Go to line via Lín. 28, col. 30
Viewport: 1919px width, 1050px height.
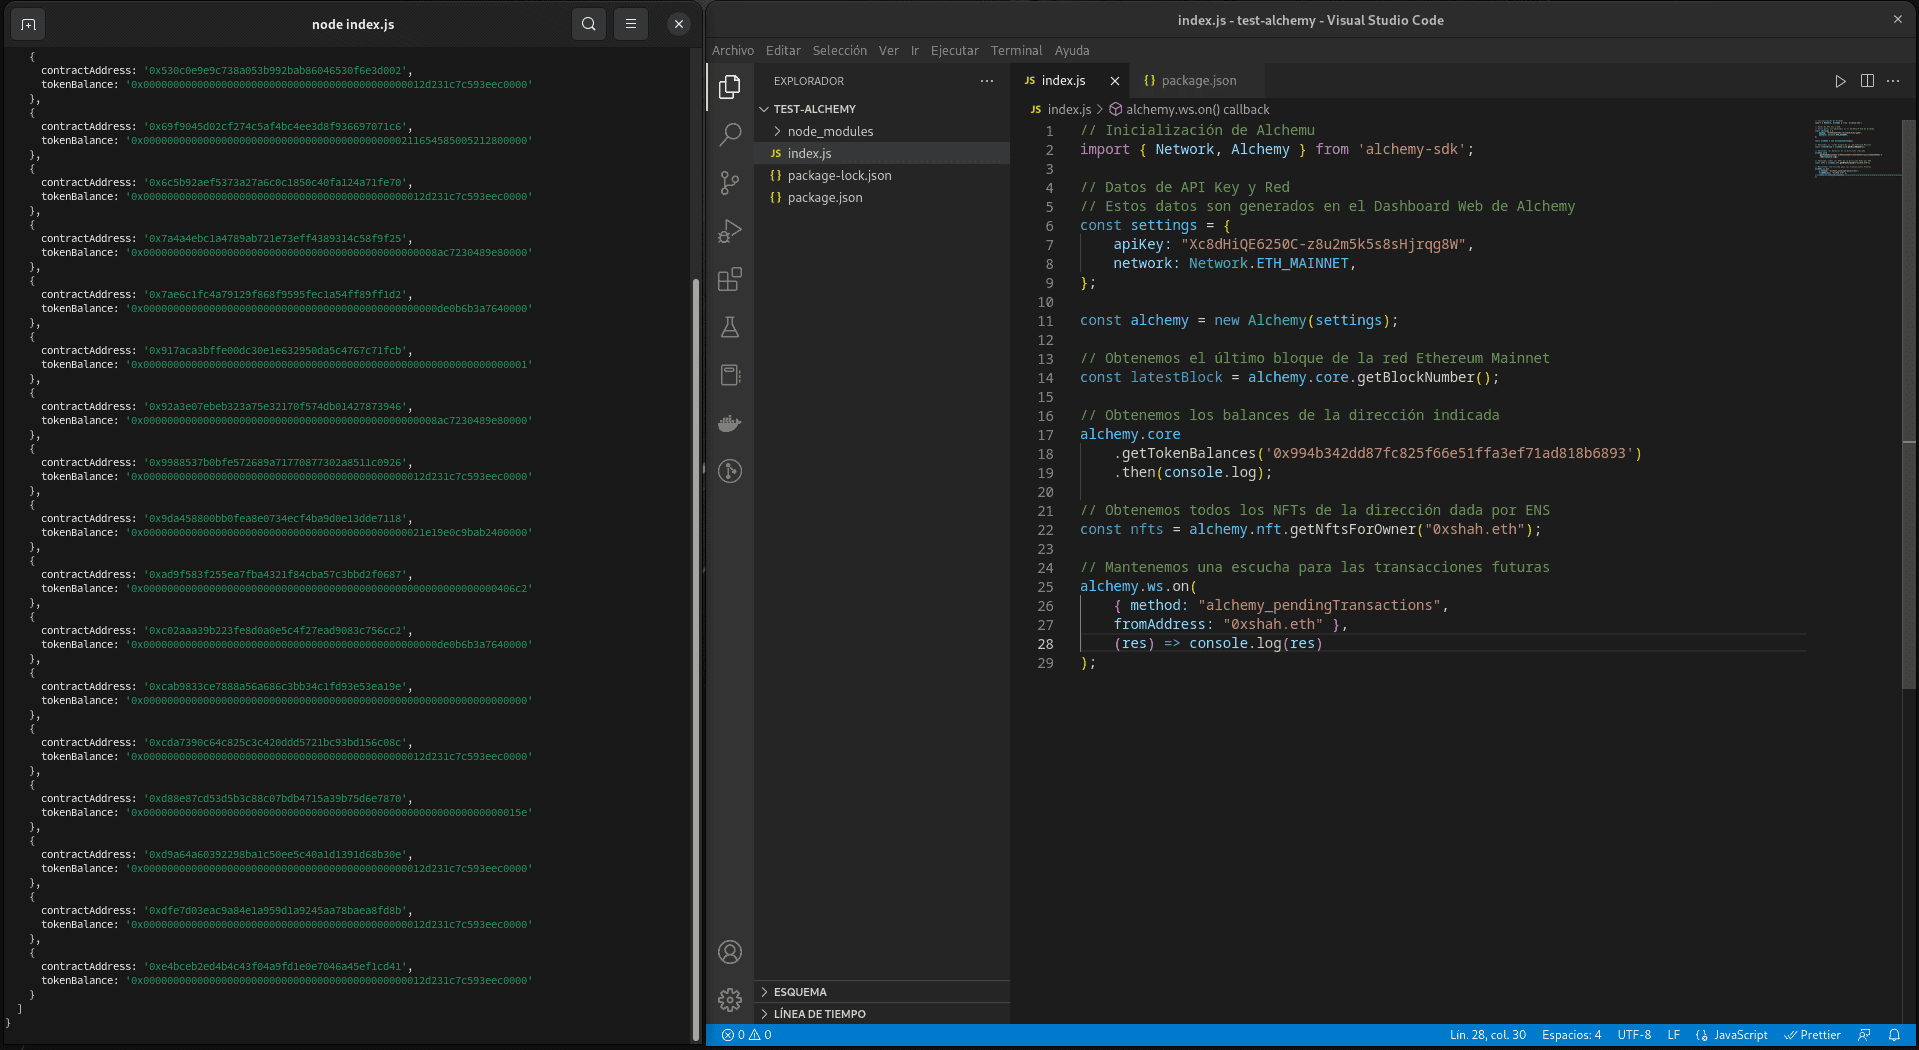pos(1488,1035)
